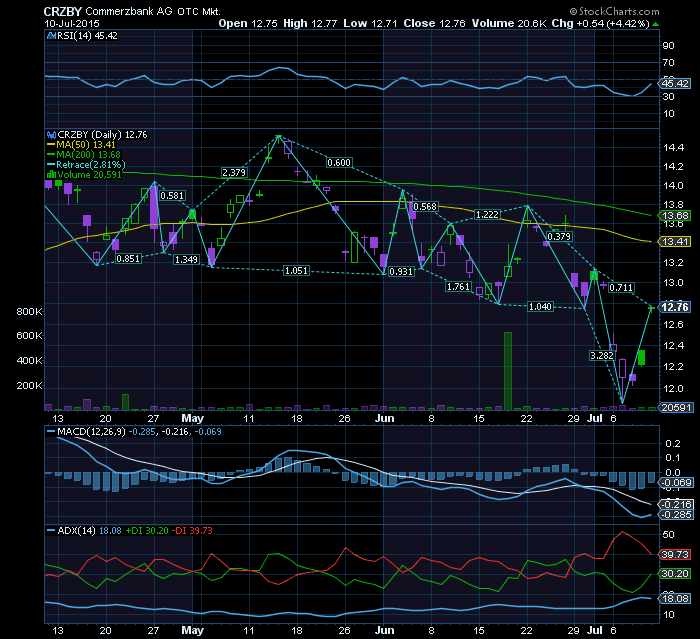Click the red 39.73 tag on the ADX axis
Viewport: 700px width, 639px height.
(675, 554)
